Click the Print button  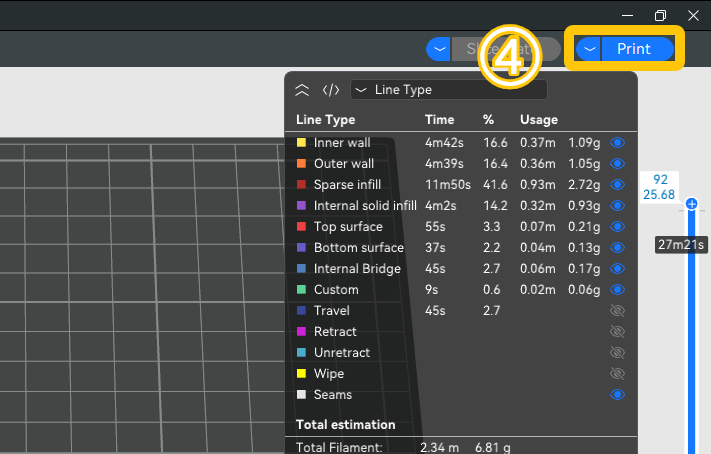tap(638, 49)
